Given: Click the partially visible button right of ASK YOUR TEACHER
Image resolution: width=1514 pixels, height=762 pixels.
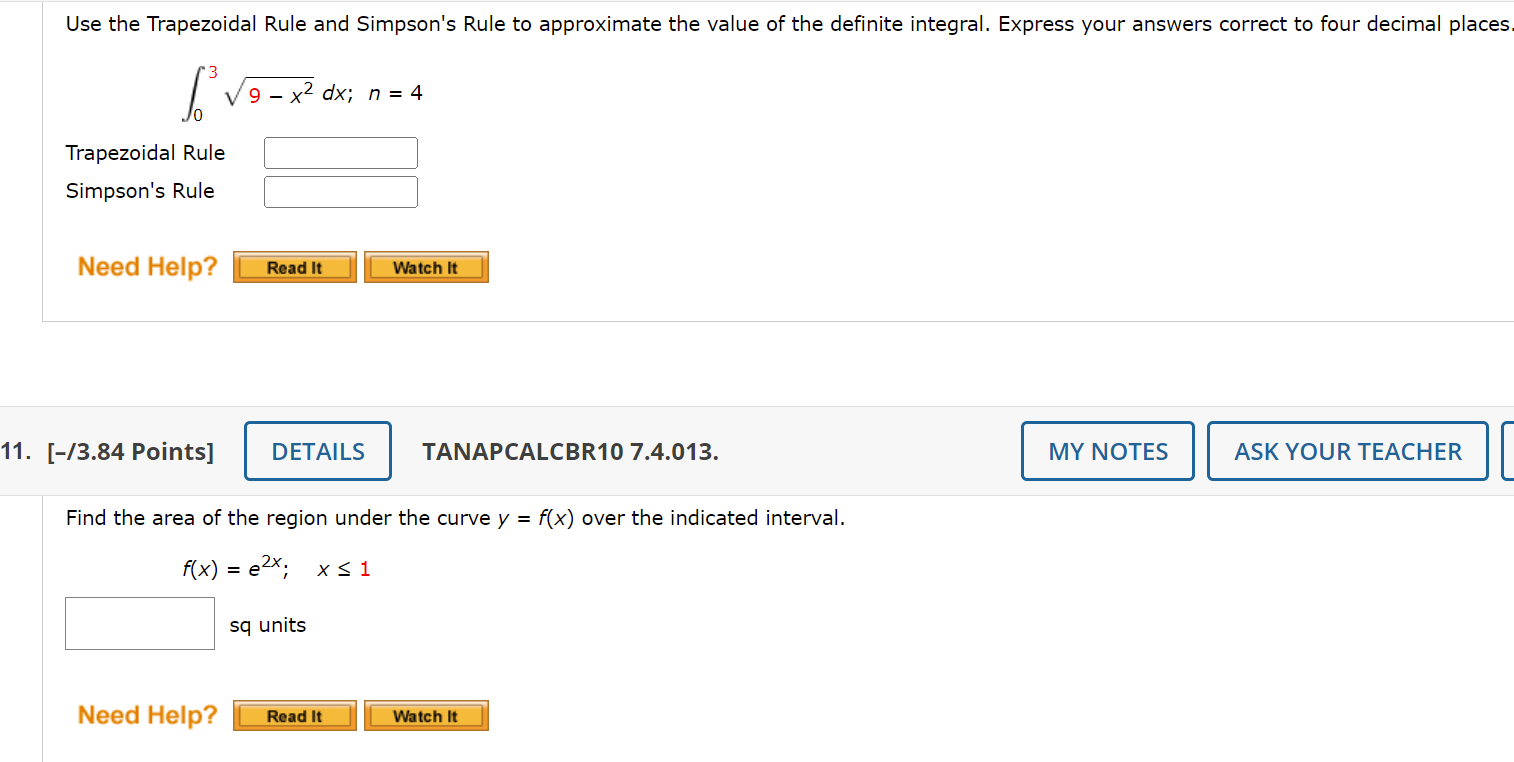Looking at the screenshot, I should 1509,451.
